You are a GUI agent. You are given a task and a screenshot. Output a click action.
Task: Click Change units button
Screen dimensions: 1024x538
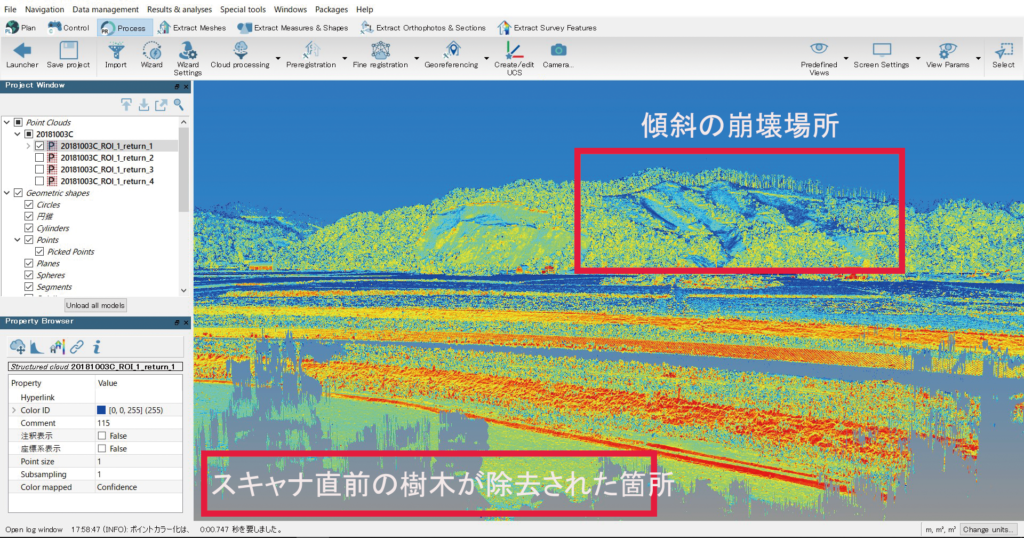click(x=987, y=530)
